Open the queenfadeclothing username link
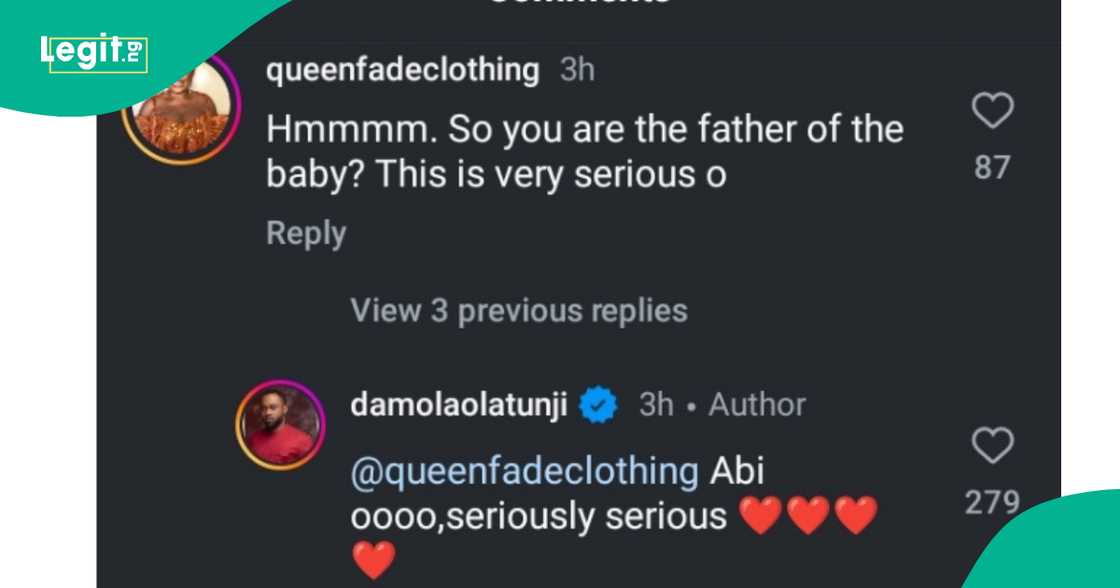The height and width of the screenshot is (588, 1120). point(403,71)
